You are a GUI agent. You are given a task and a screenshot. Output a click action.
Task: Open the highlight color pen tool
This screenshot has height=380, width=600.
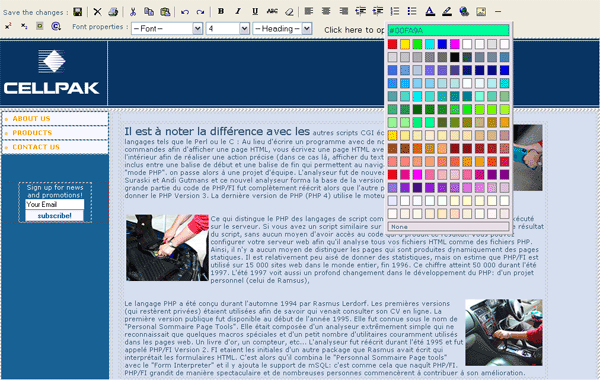[x=447, y=11]
